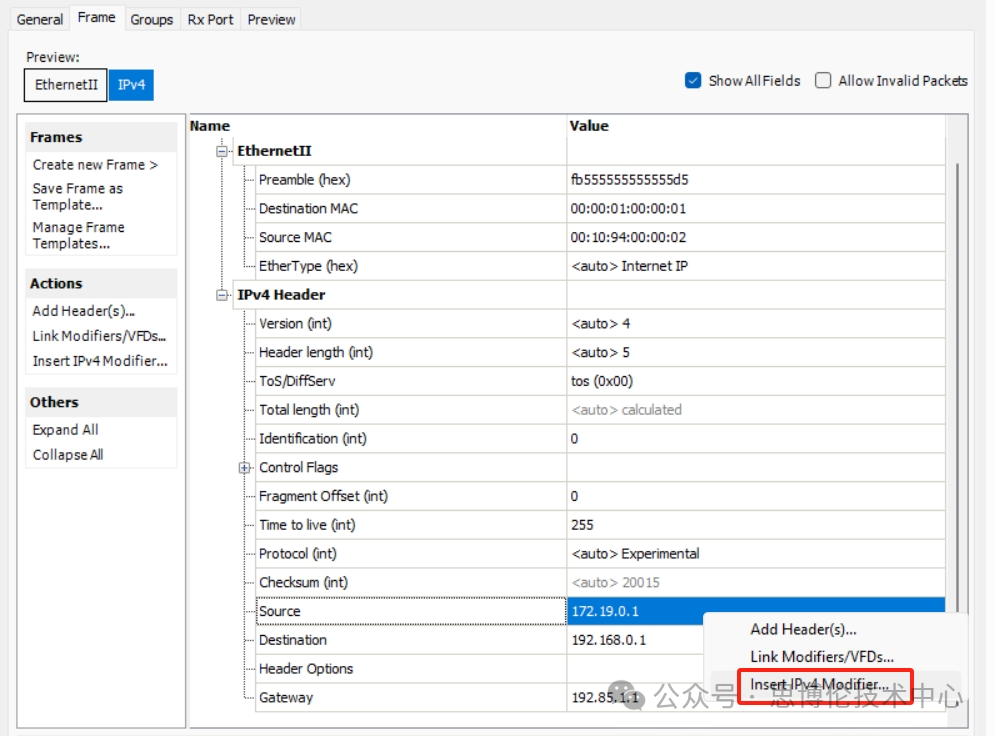
Task: Choose Insert IPv4 Modifier in context menu
Action: coord(819,684)
